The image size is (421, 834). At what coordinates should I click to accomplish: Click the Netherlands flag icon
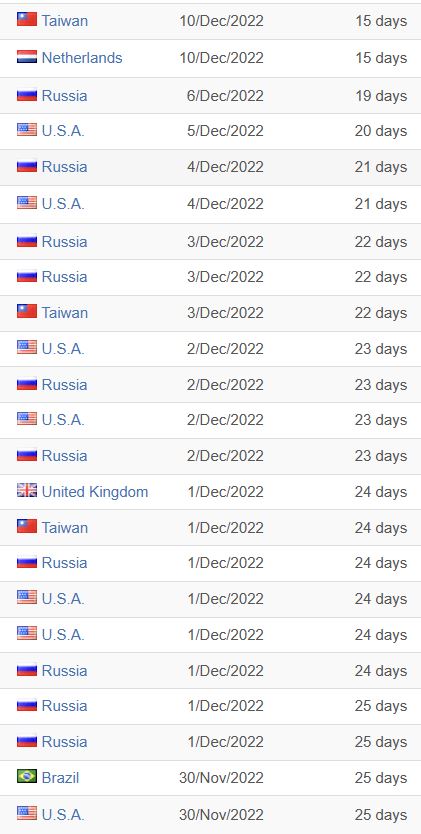tap(27, 56)
